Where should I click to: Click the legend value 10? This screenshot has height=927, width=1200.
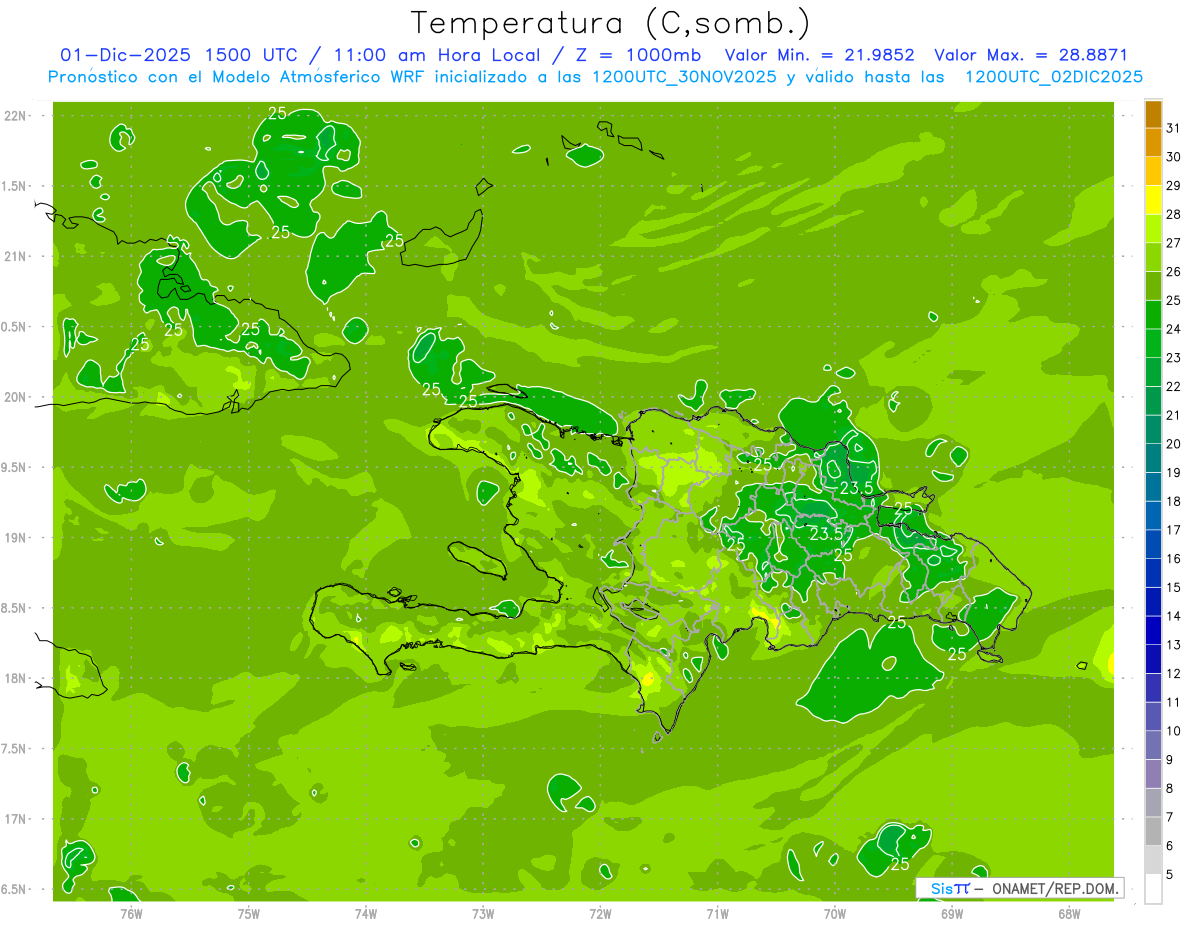(1174, 731)
